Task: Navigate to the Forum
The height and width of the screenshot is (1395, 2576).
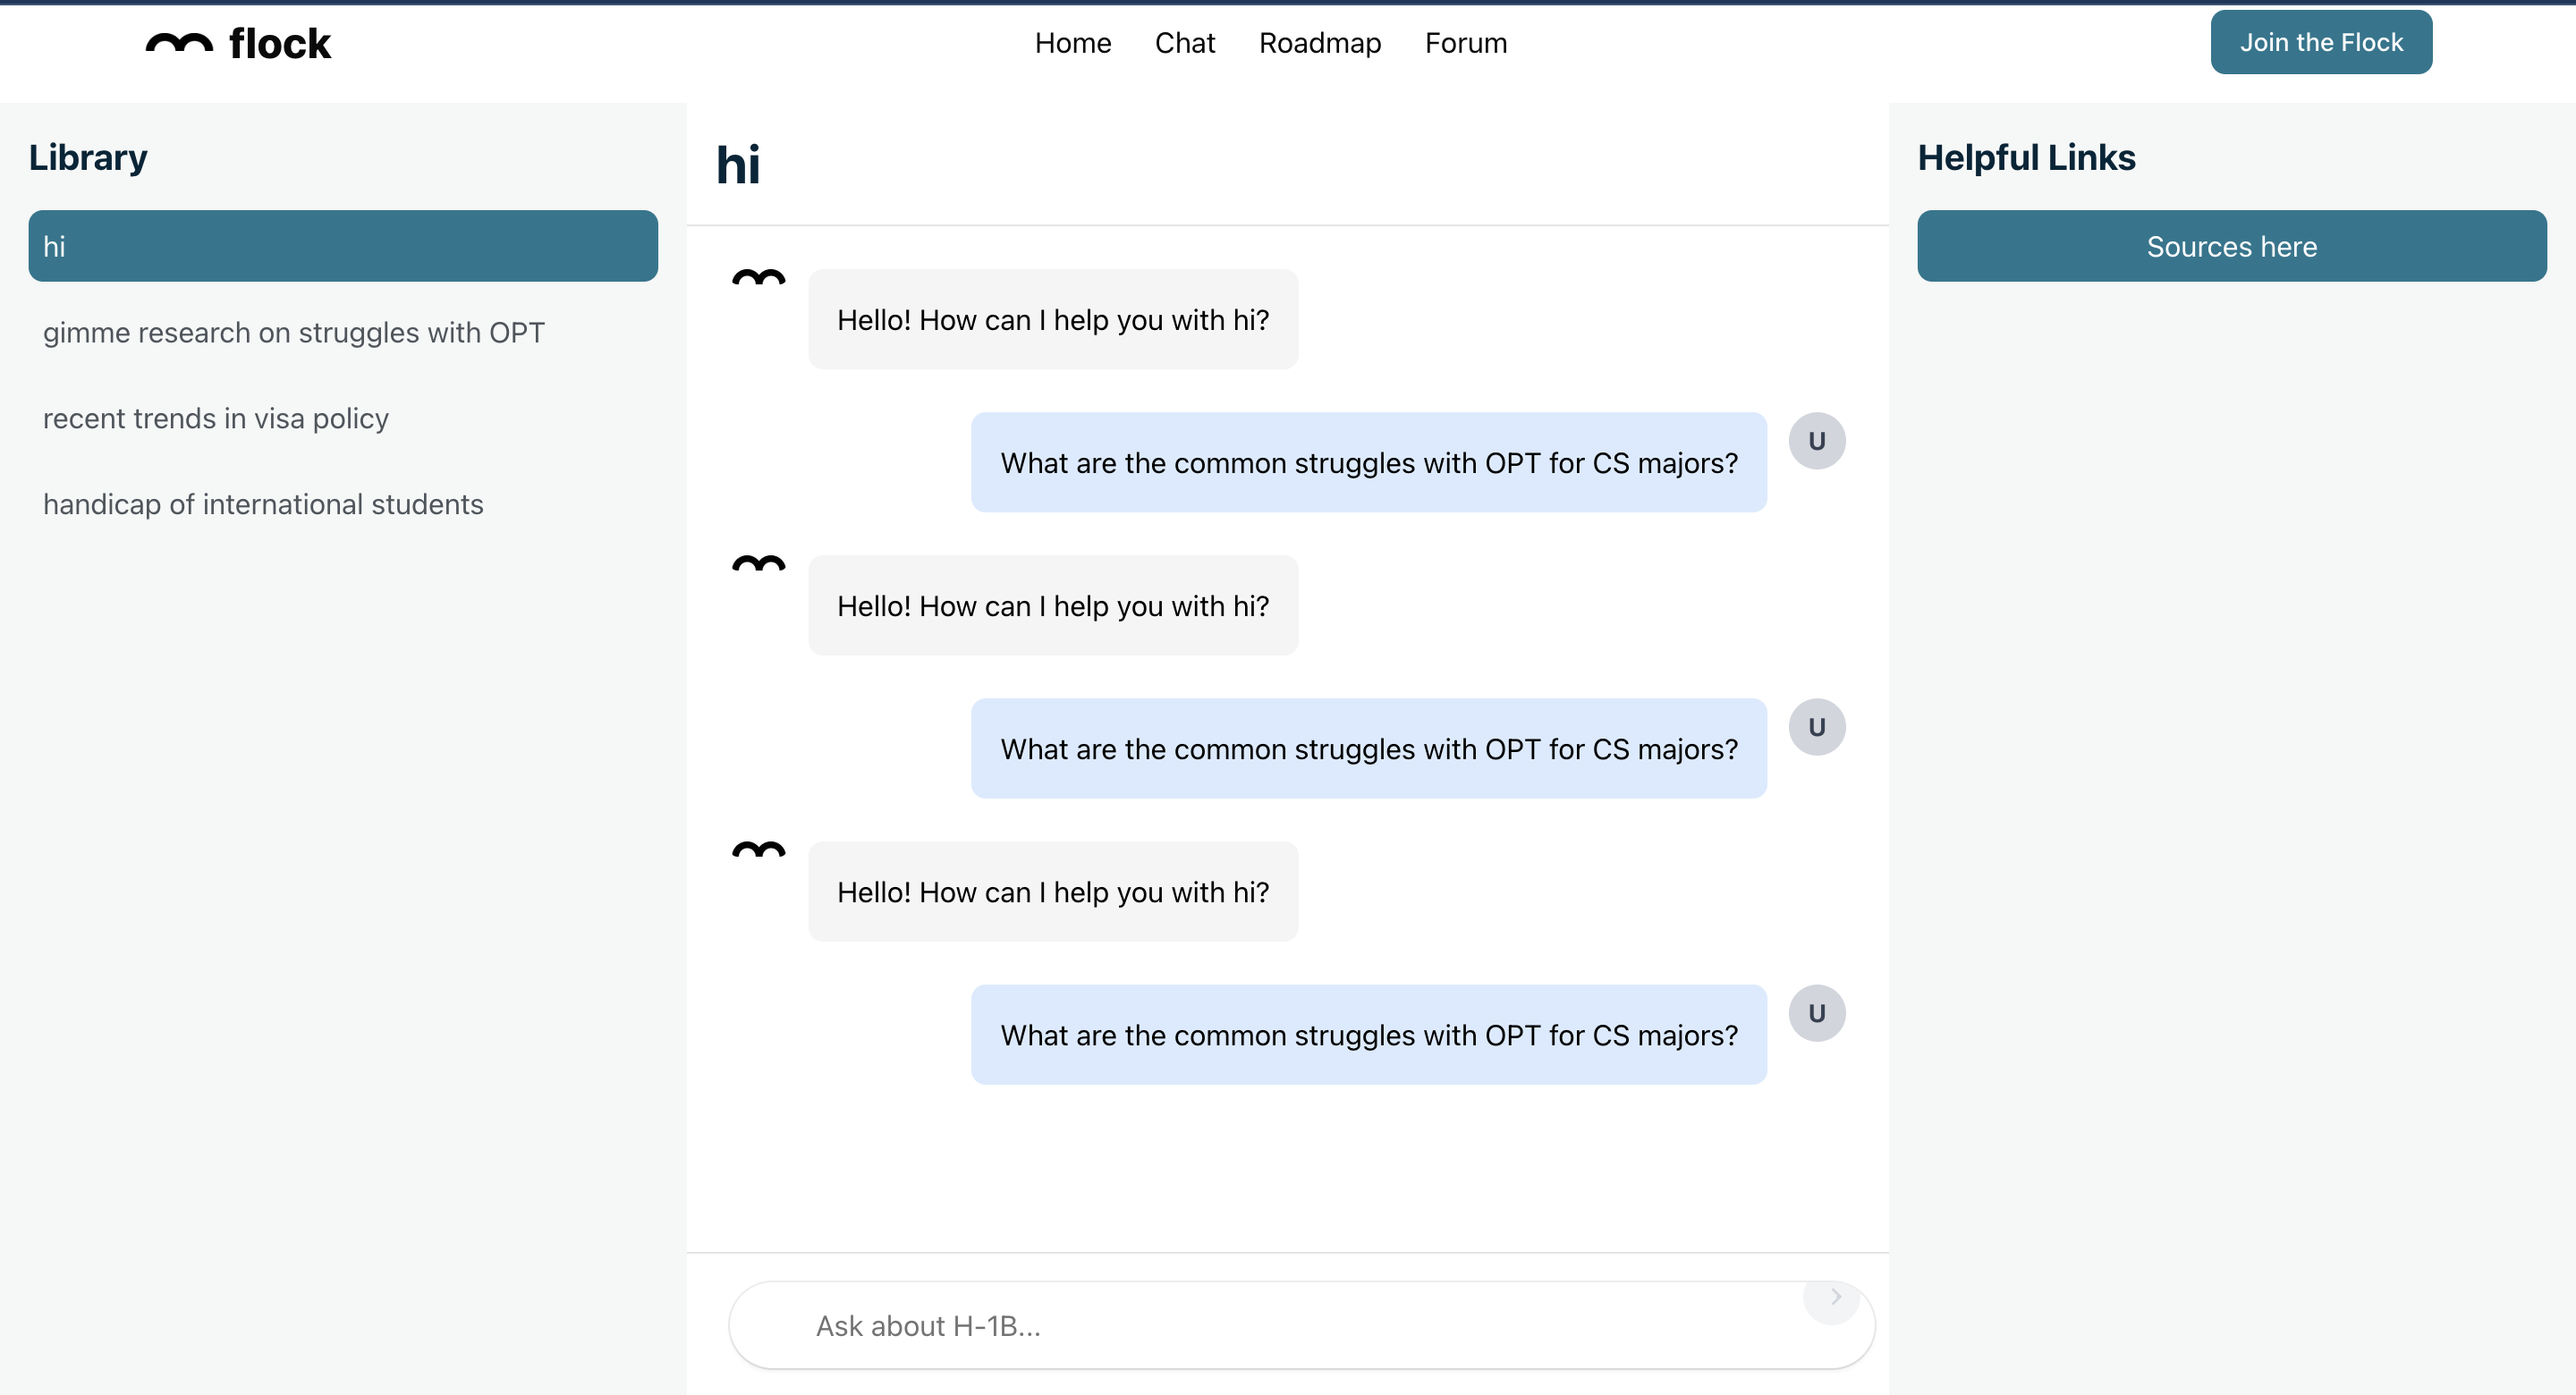Action: click(x=1465, y=43)
